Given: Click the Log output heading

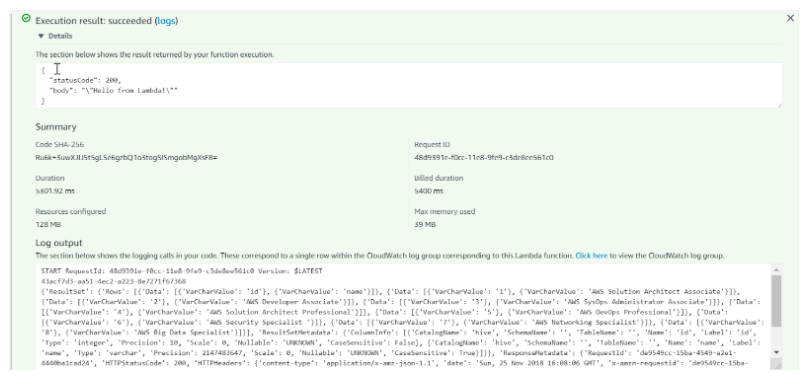Looking at the screenshot, I should pyautogui.click(x=59, y=243).
